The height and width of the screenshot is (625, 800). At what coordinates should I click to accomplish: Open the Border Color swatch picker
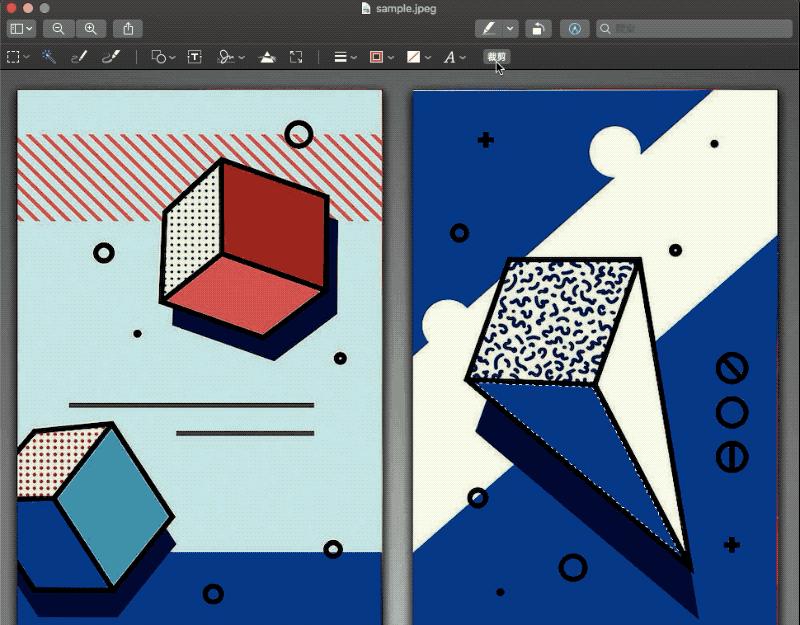[381, 57]
